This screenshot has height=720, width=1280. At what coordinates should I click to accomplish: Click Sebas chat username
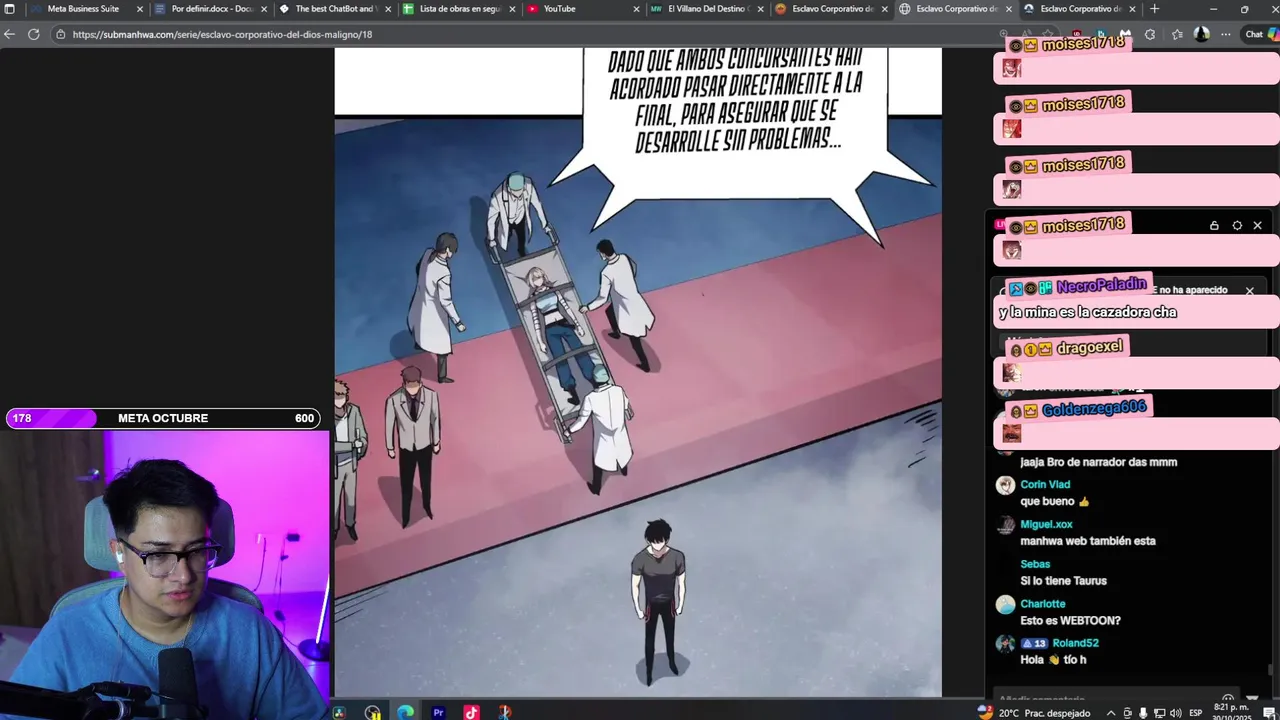(x=1035, y=564)
